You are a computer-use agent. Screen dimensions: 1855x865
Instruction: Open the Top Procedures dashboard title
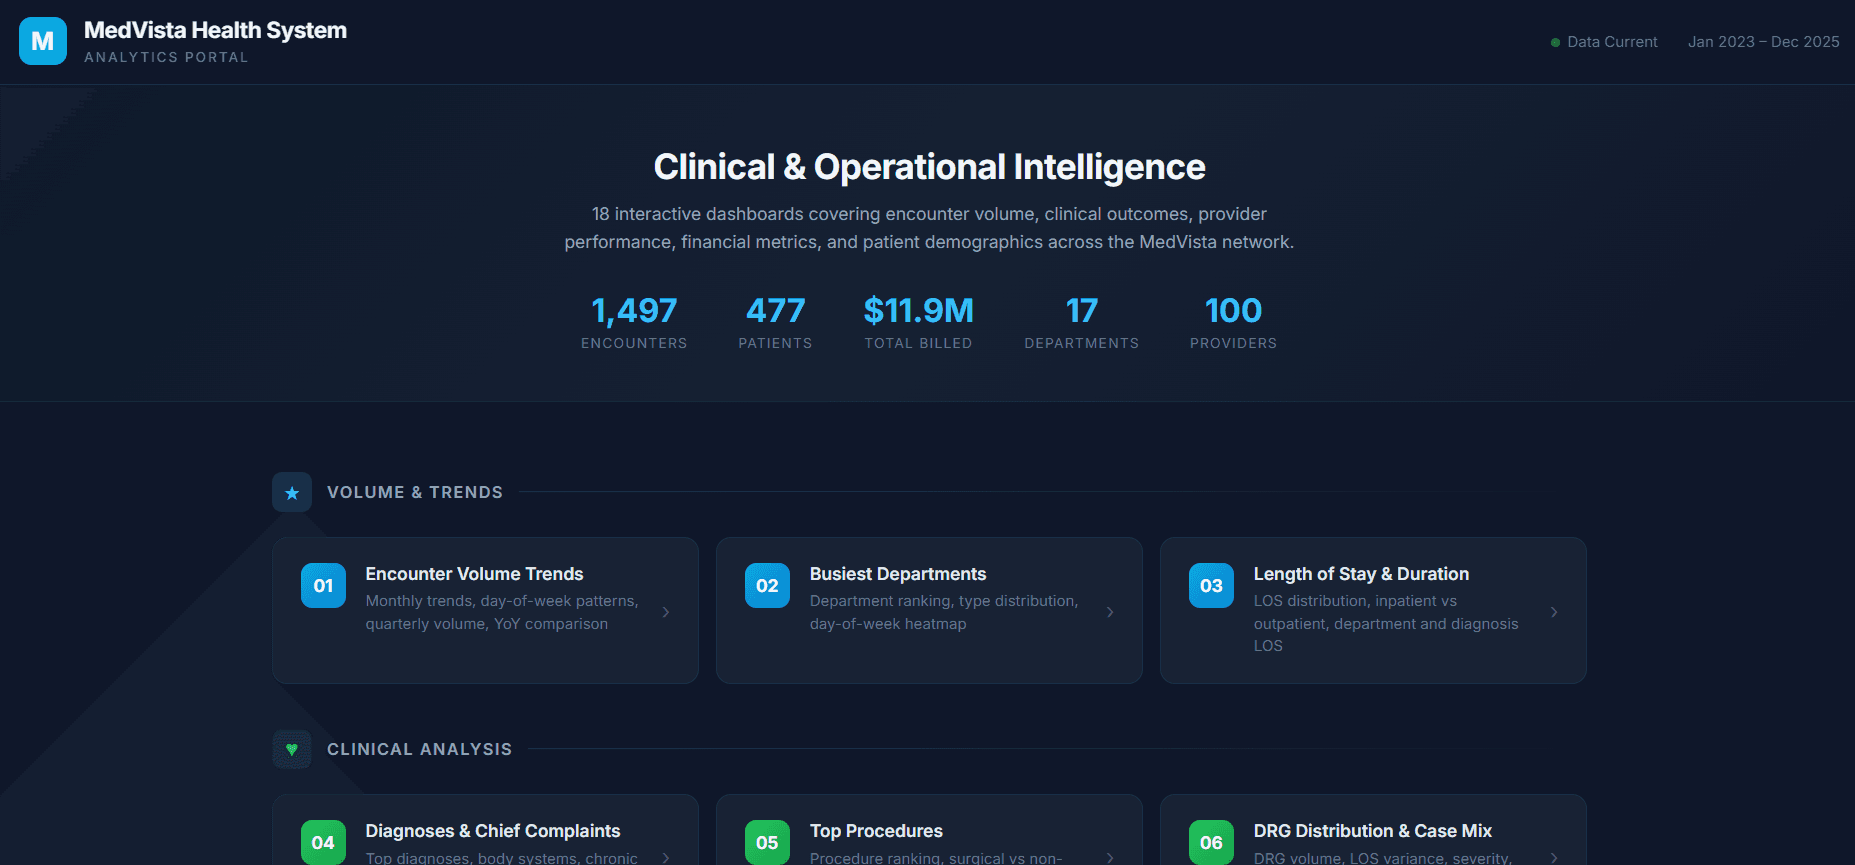coord(876,831)
